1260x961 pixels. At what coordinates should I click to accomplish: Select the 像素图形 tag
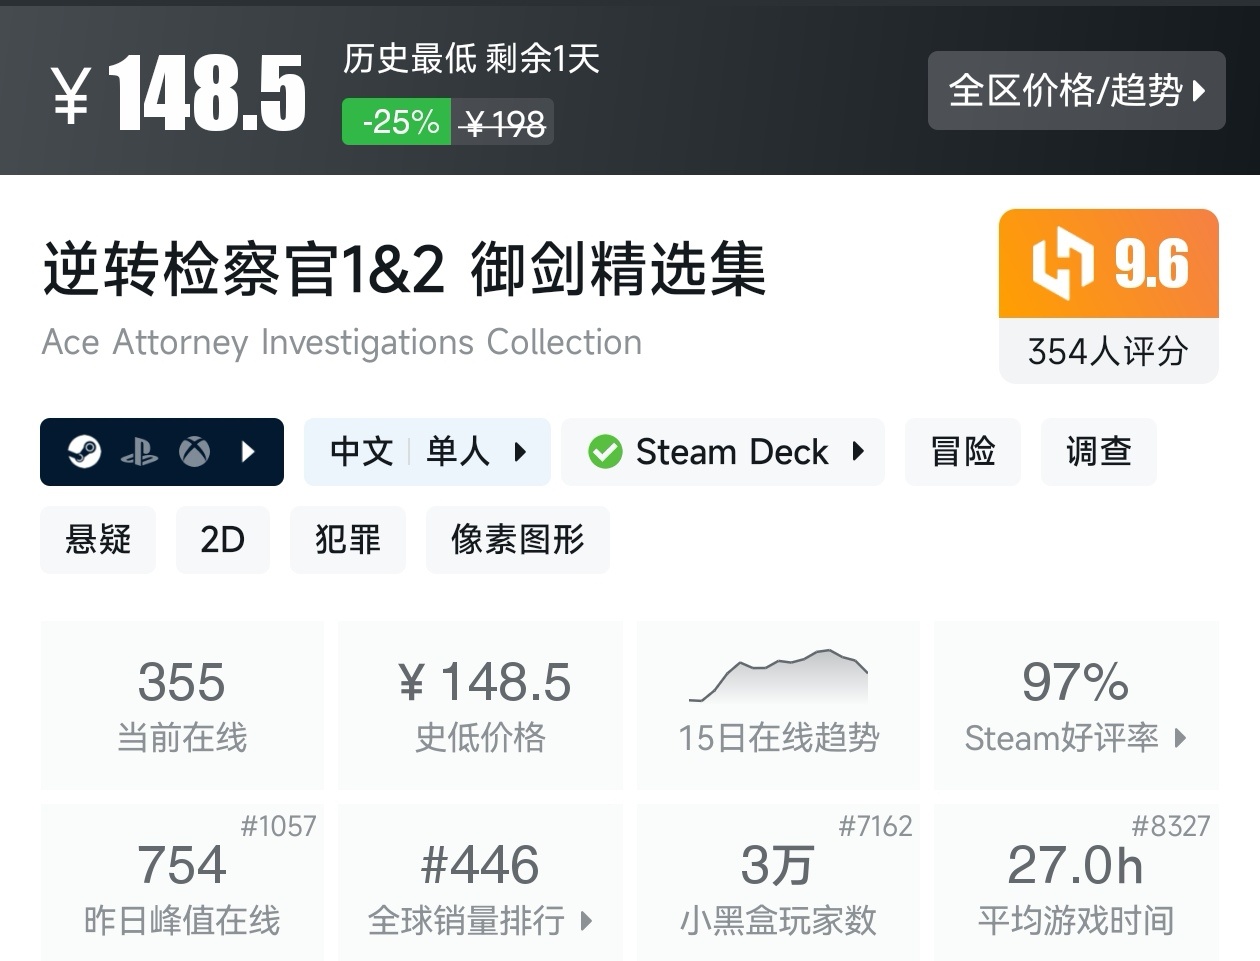[x=518, y=540]
